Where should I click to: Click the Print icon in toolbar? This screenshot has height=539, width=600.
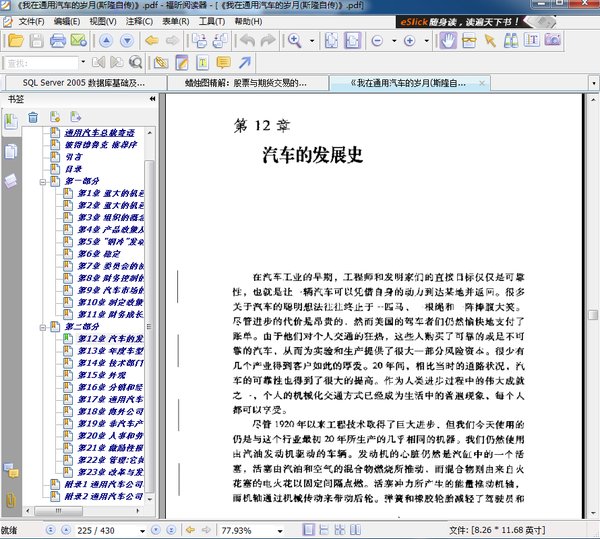[58, 41]
